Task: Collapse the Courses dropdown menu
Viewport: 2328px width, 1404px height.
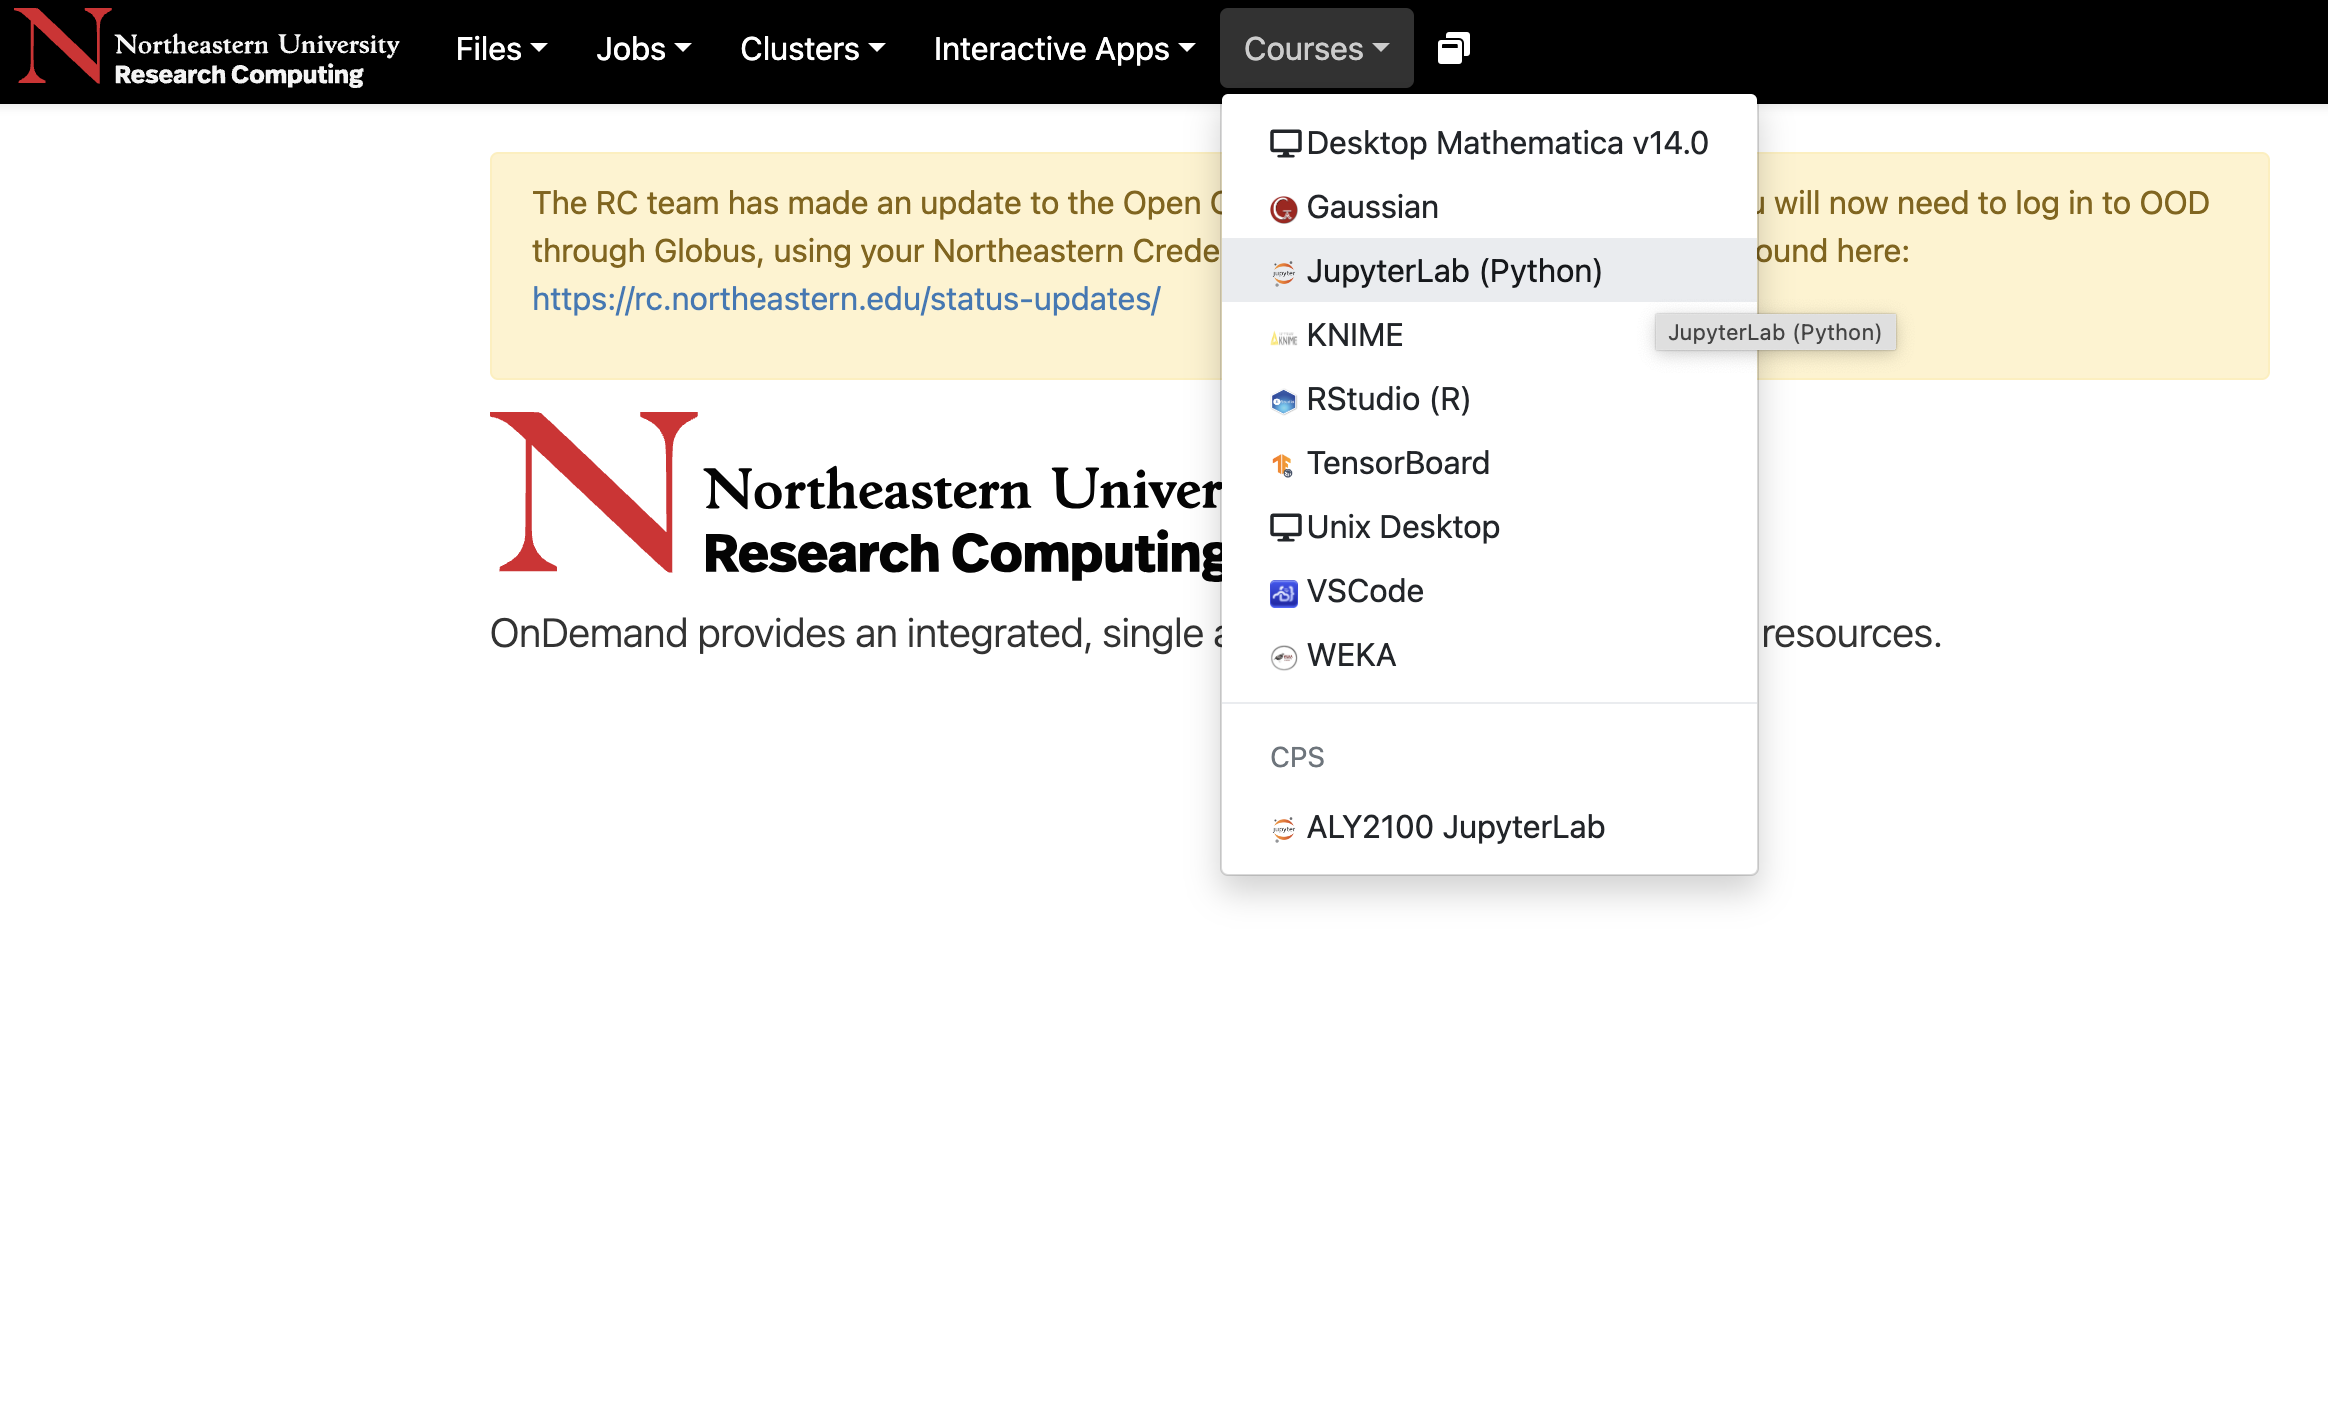Action: click(1316, 48)
